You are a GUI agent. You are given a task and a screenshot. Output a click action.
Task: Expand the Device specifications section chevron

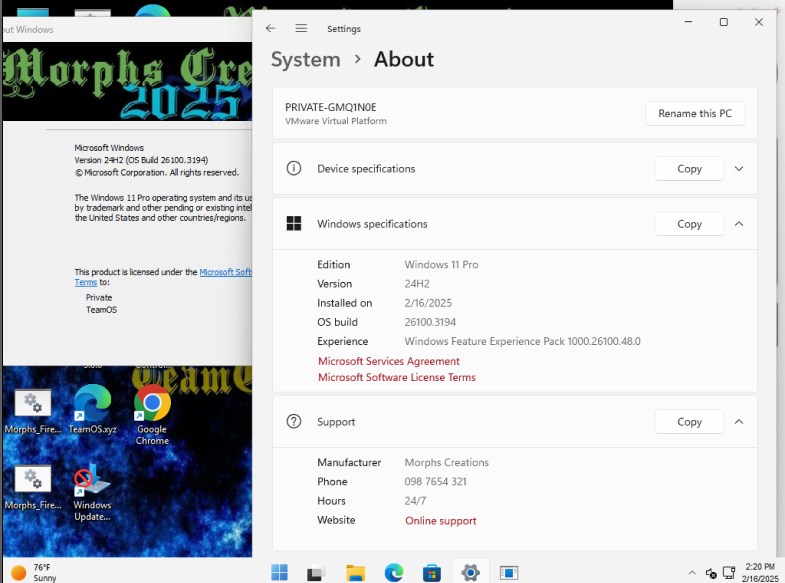click(x=739, y=169)
